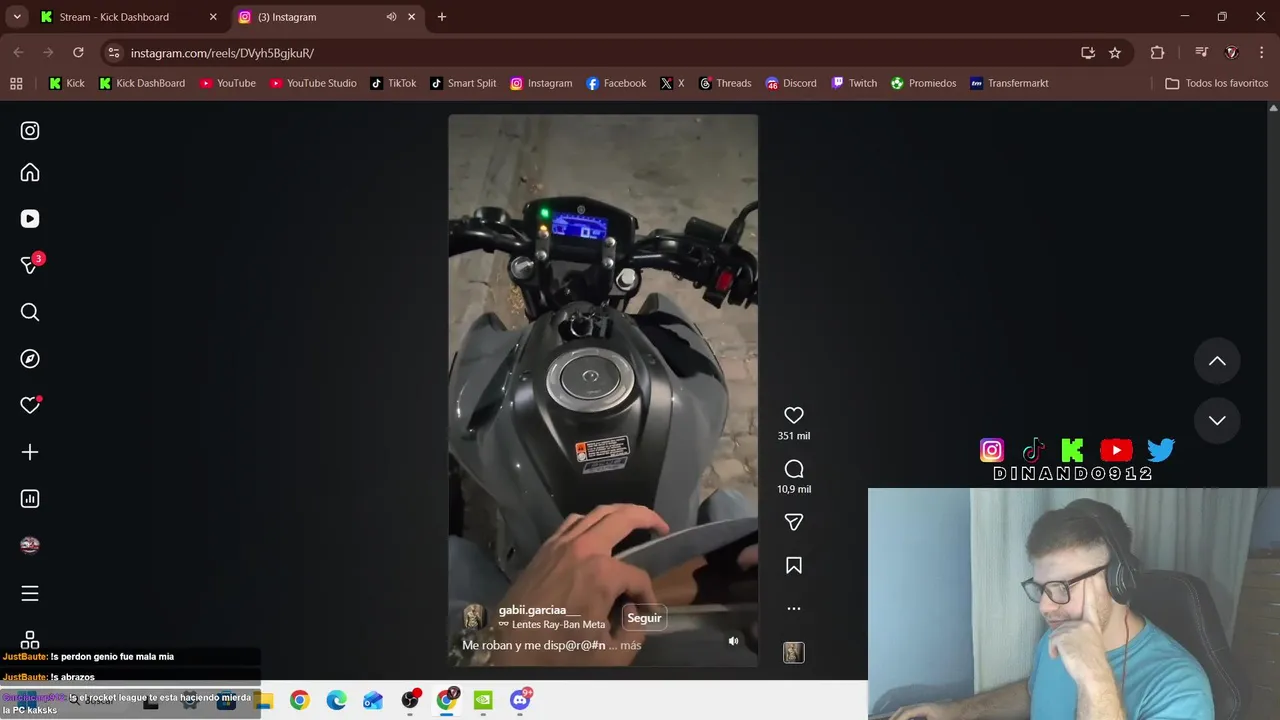This screenshot has width=1280, height=720.
Task: Open the tab search dropdown arrow
Action: pos(17,17)
